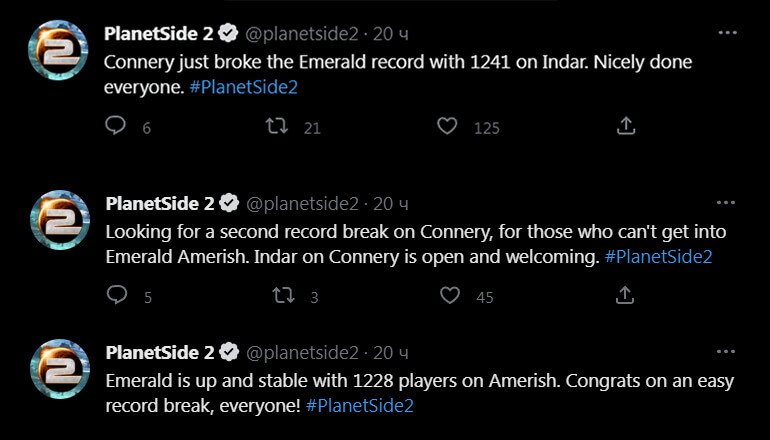The width and height of the screenshot is (770, 440).
Task: Open PlanetSide 2 avatar on the third tweet
Action: point(60,369)
